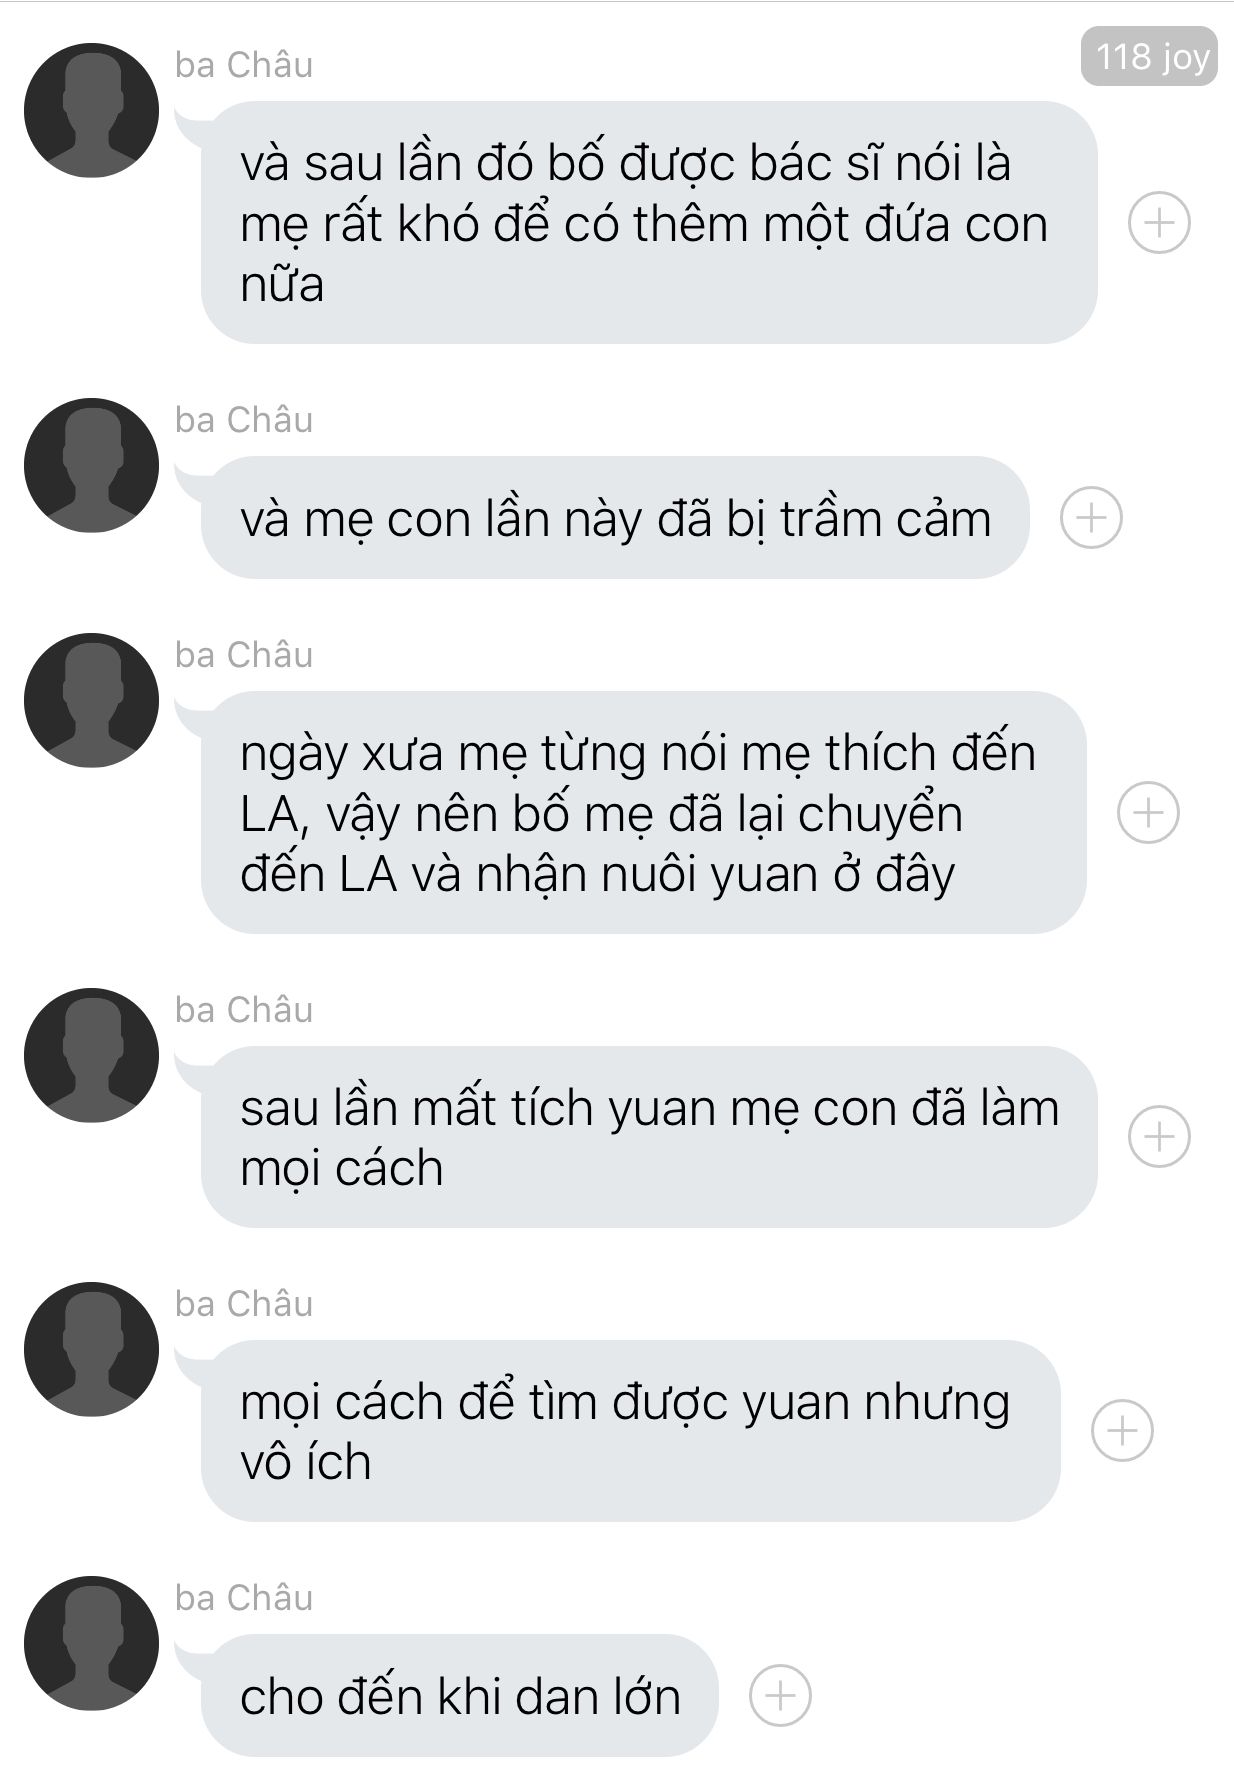Select the 'mọi cách để tìm được yuan' bubble
The height and width of the screenshot is (1786, 1234).
point(630,1430)
